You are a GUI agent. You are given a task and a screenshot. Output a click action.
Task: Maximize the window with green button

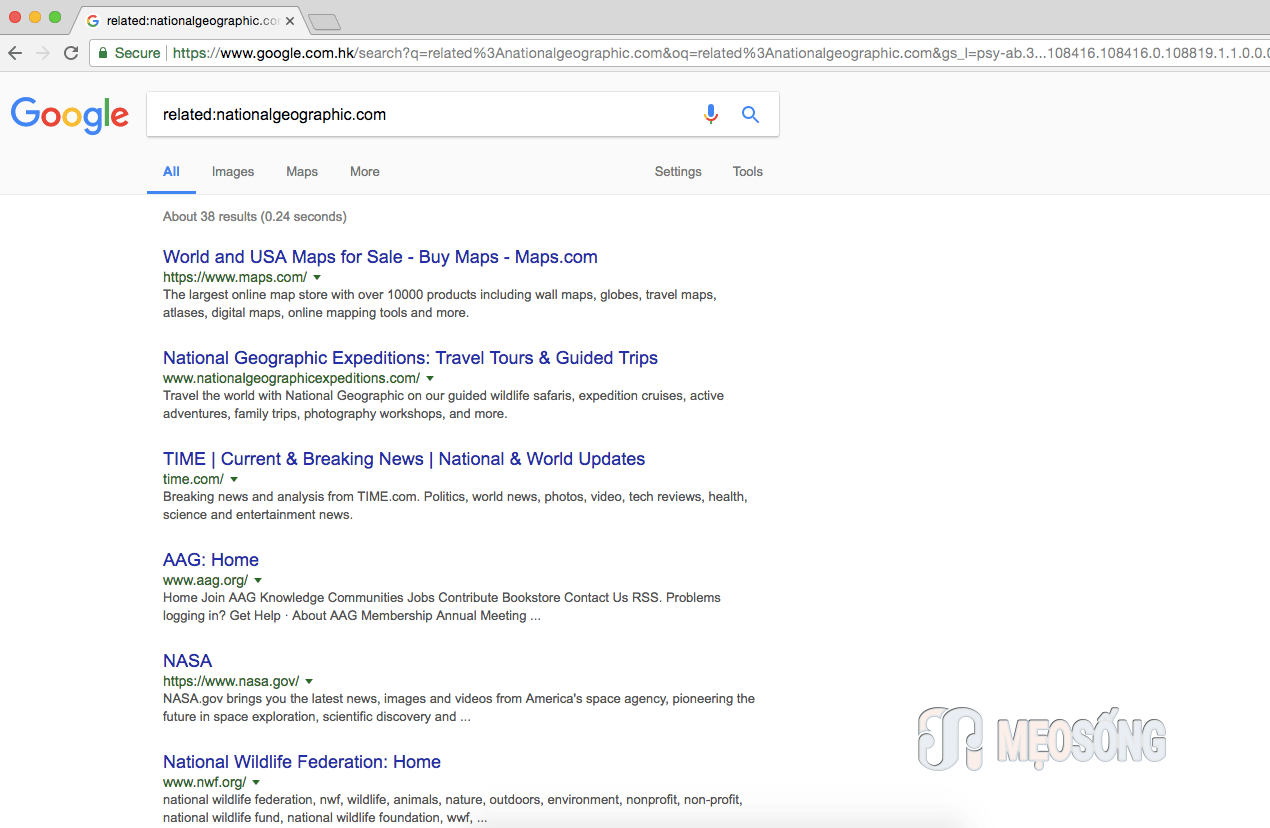(x=55, y=17)
